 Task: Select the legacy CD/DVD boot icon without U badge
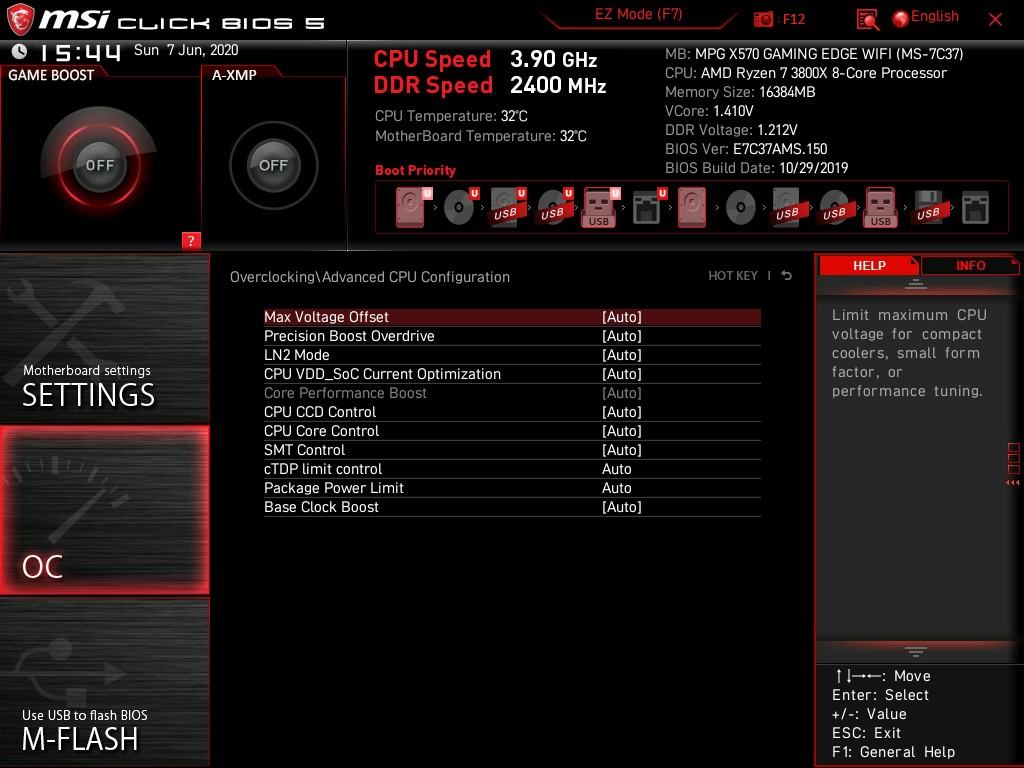(741, 208)
